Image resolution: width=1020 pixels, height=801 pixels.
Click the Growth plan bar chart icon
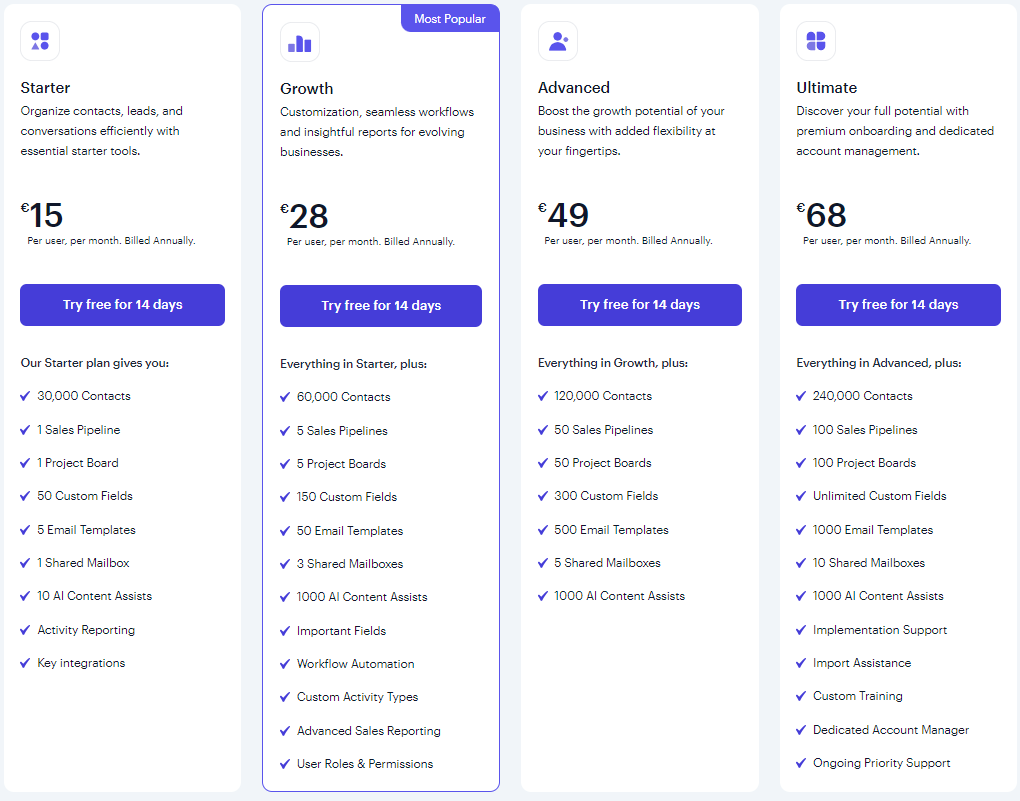[x=300, y=43]
